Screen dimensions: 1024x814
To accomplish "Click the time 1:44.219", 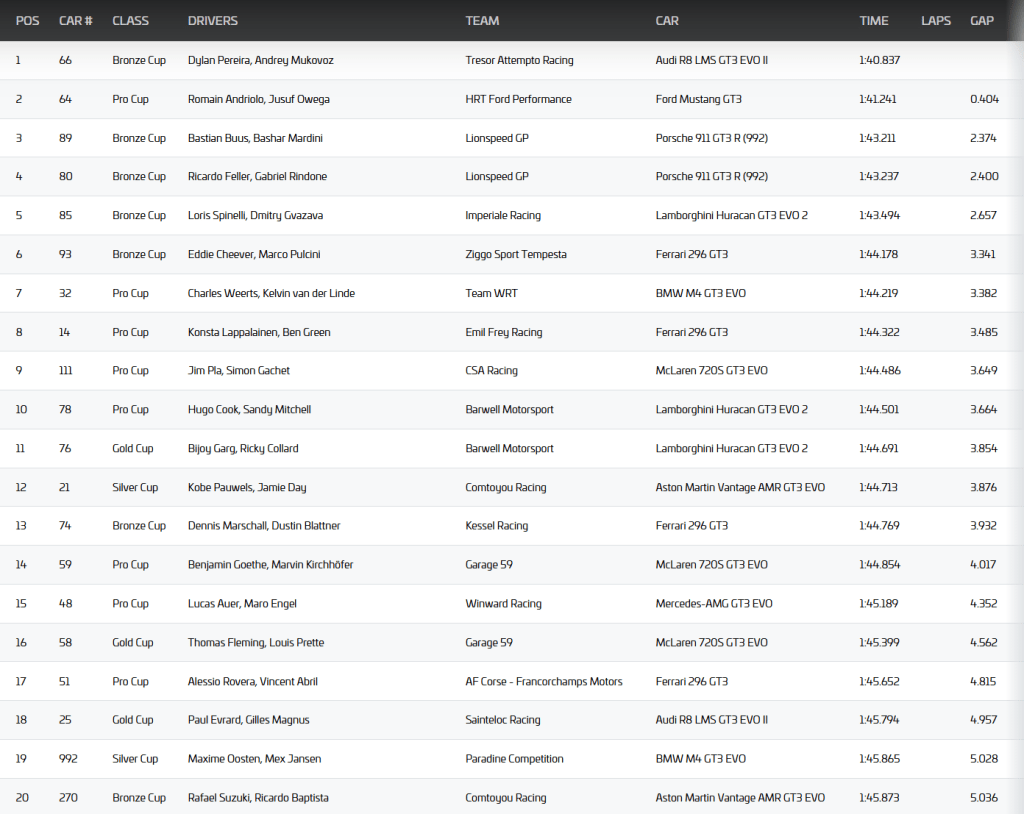I will click(x=878, y=293).
